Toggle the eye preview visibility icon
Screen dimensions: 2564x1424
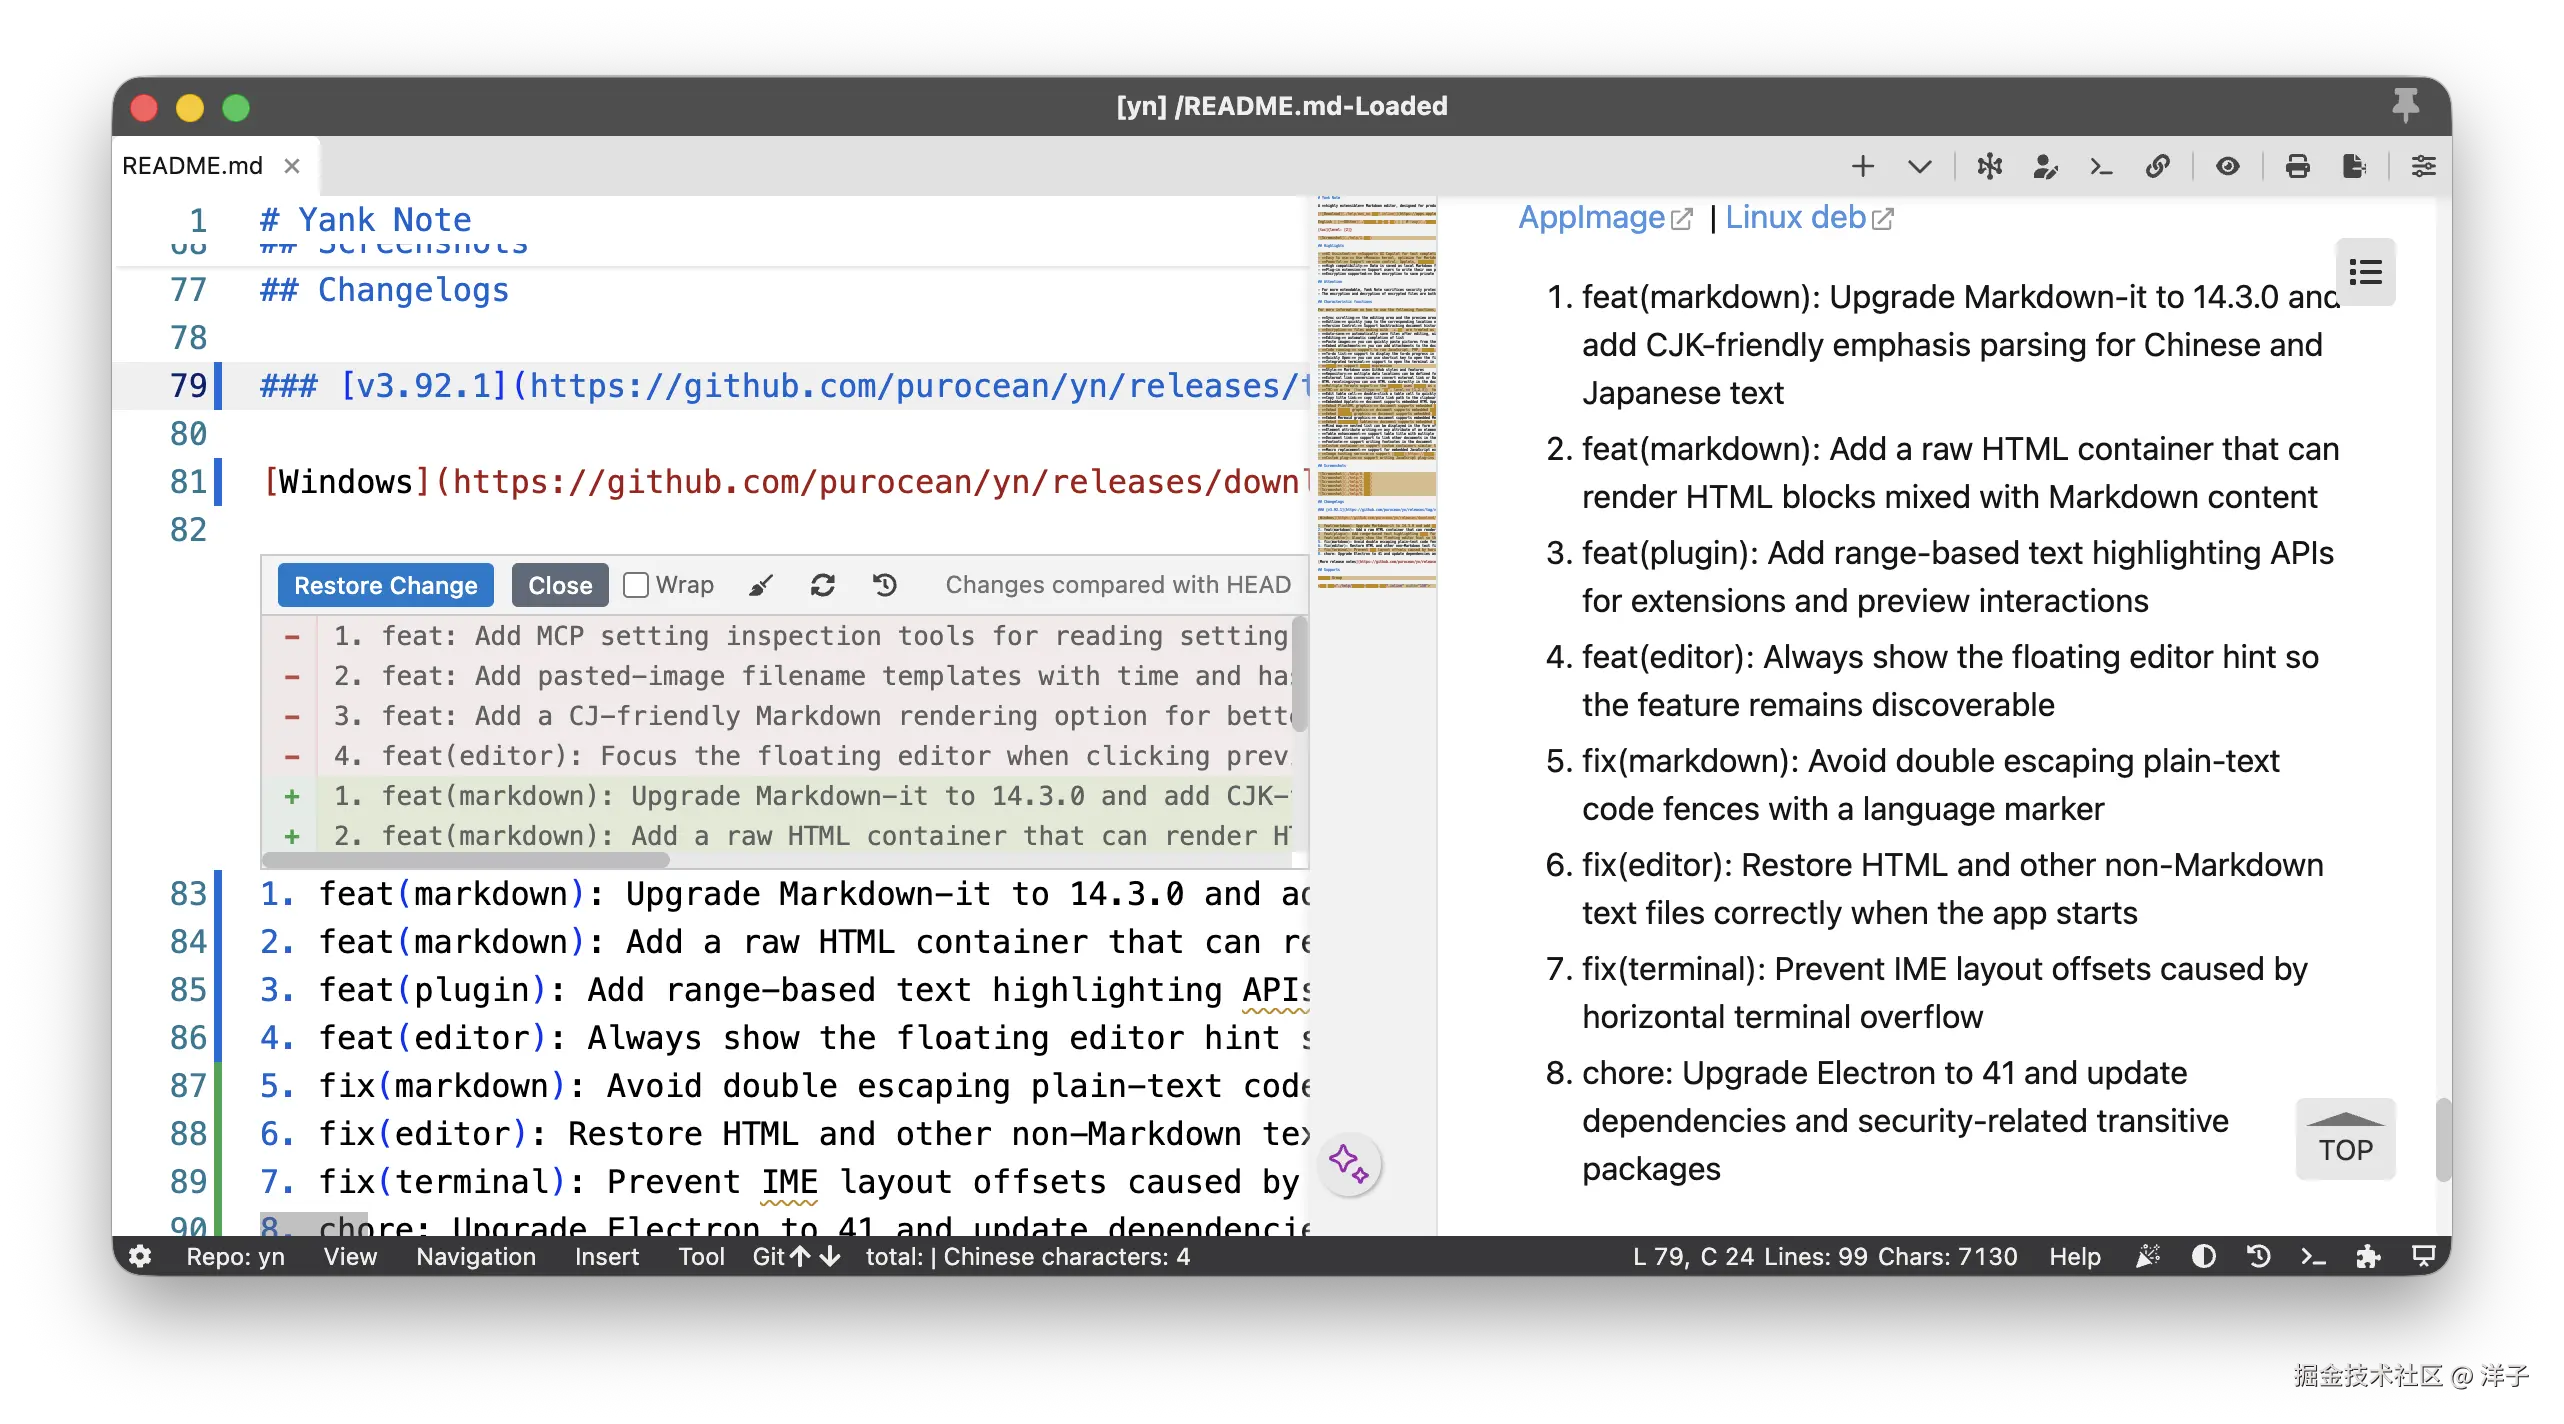(2227, 166)
